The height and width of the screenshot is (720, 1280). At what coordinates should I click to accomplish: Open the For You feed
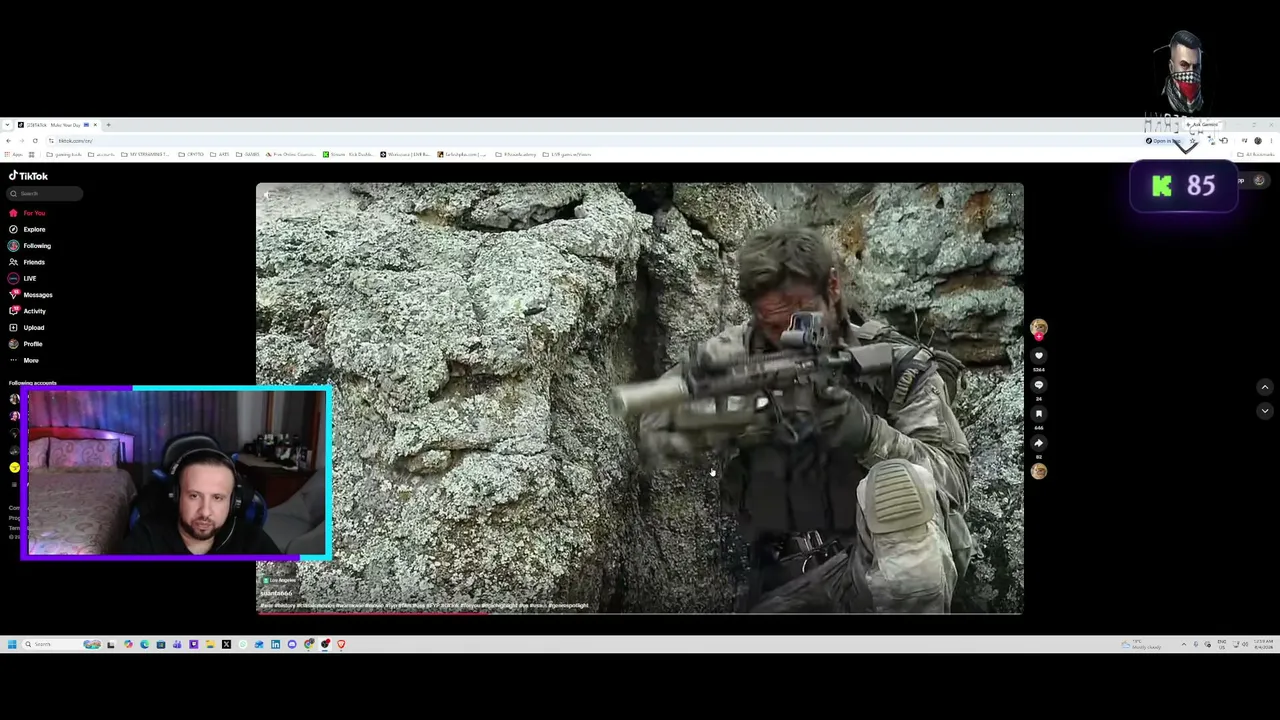(27, 213)
